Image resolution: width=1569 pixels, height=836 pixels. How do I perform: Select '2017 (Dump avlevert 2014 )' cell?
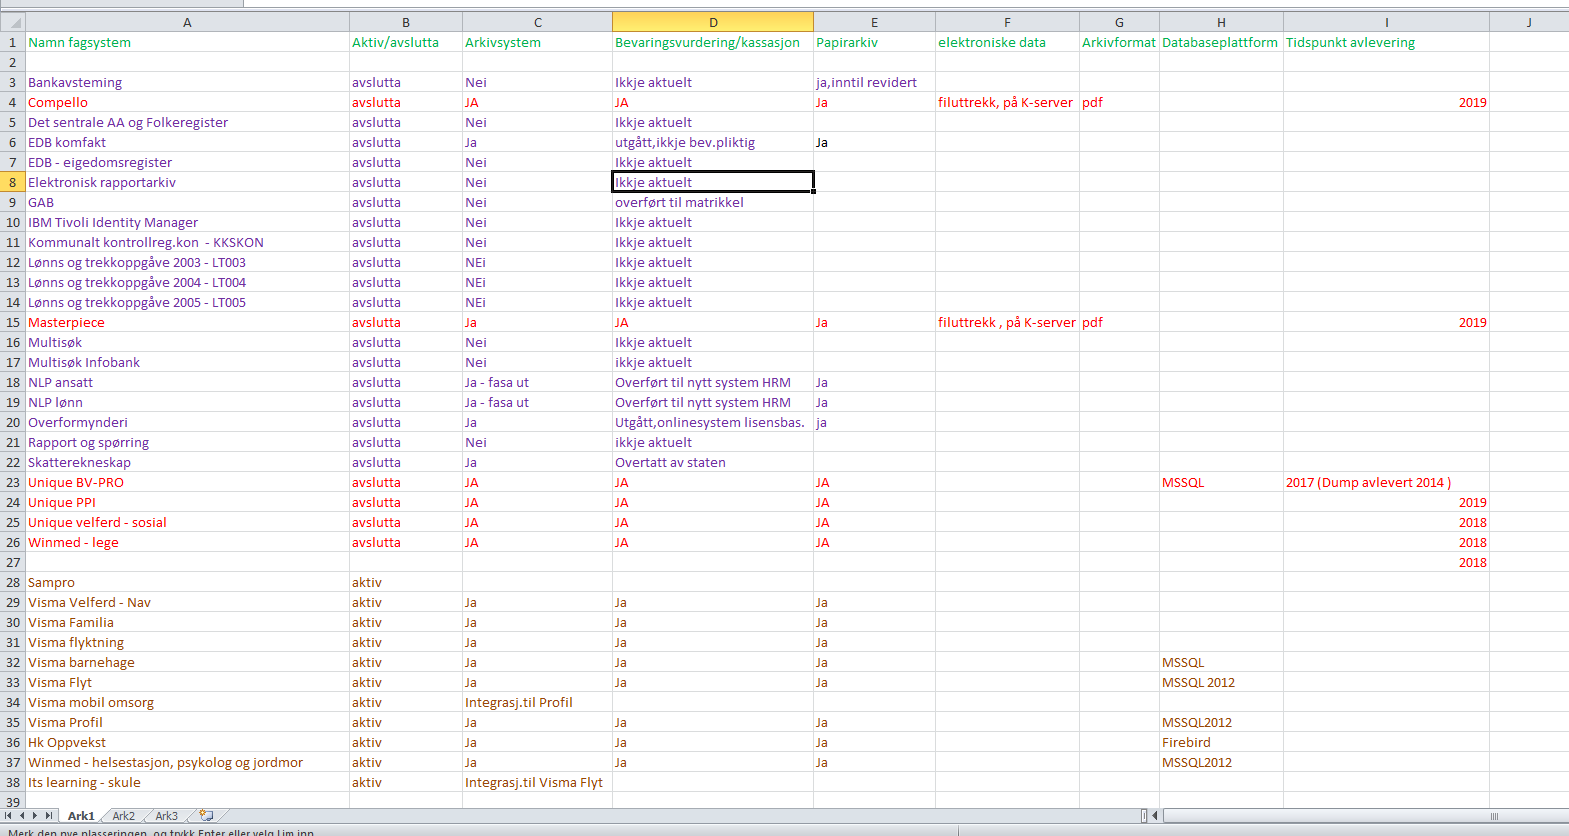pyautogui.click(x=1386, y=482)
